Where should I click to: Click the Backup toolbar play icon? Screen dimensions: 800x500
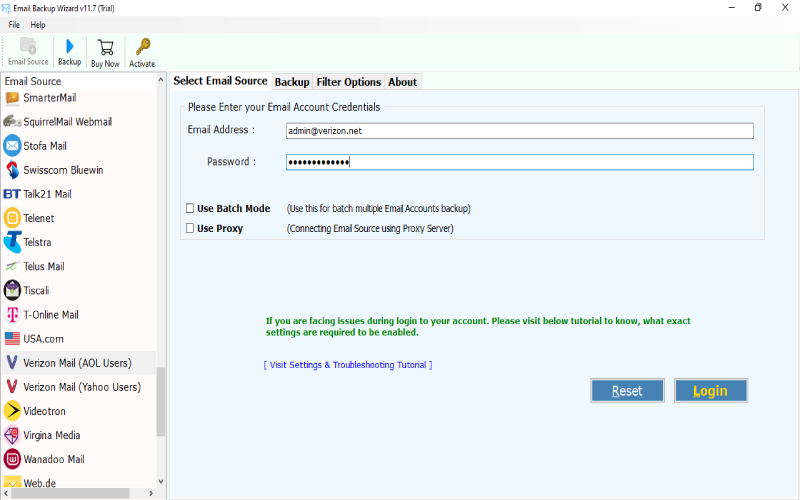(x=69, y=46)
